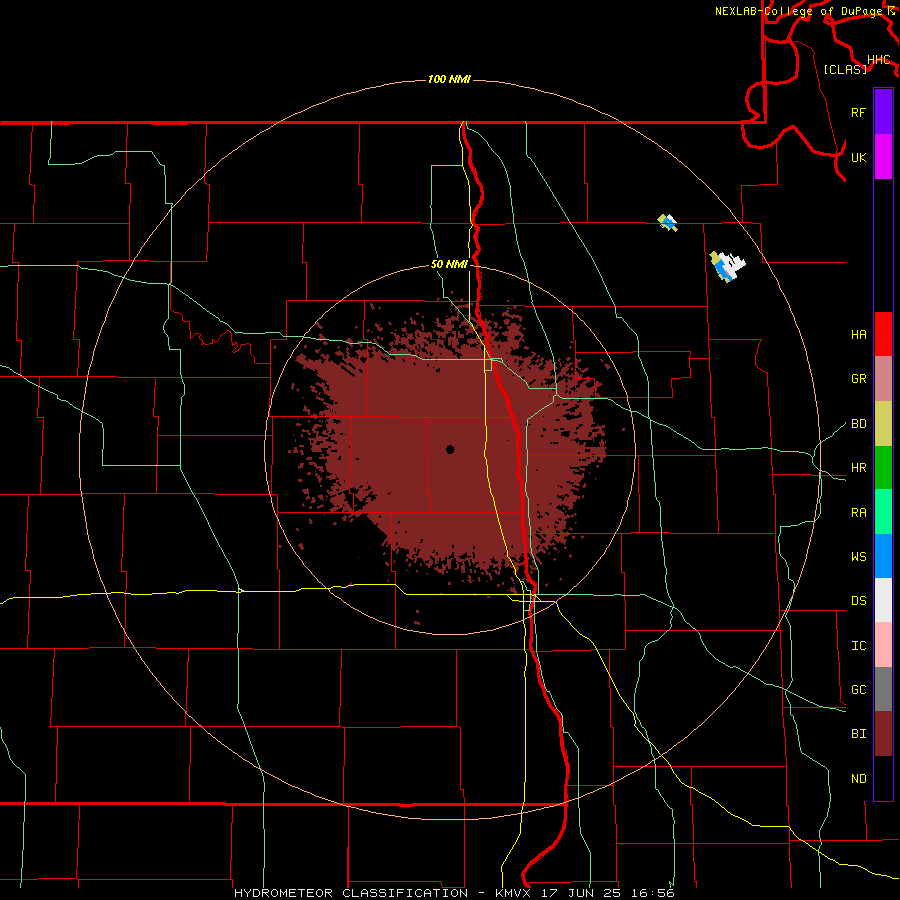Click the ND legend label
900x900 pixels.
click(x=859, y=778)
